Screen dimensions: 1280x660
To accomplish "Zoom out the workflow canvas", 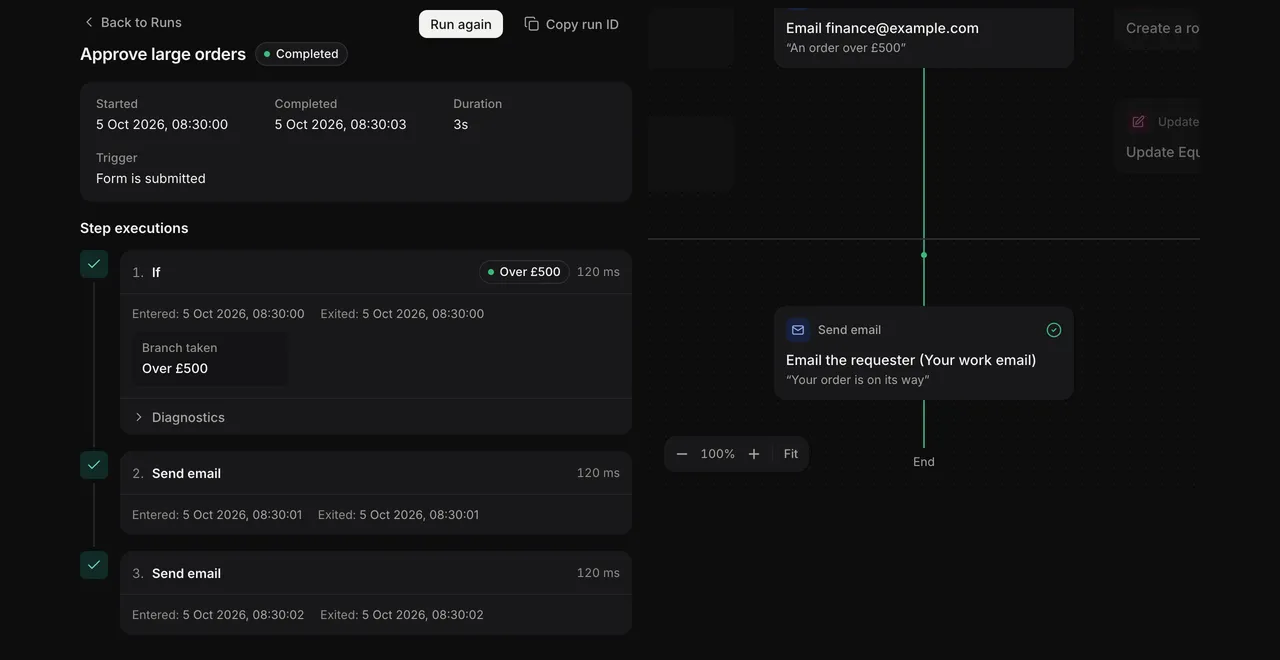I will (682, 454).
